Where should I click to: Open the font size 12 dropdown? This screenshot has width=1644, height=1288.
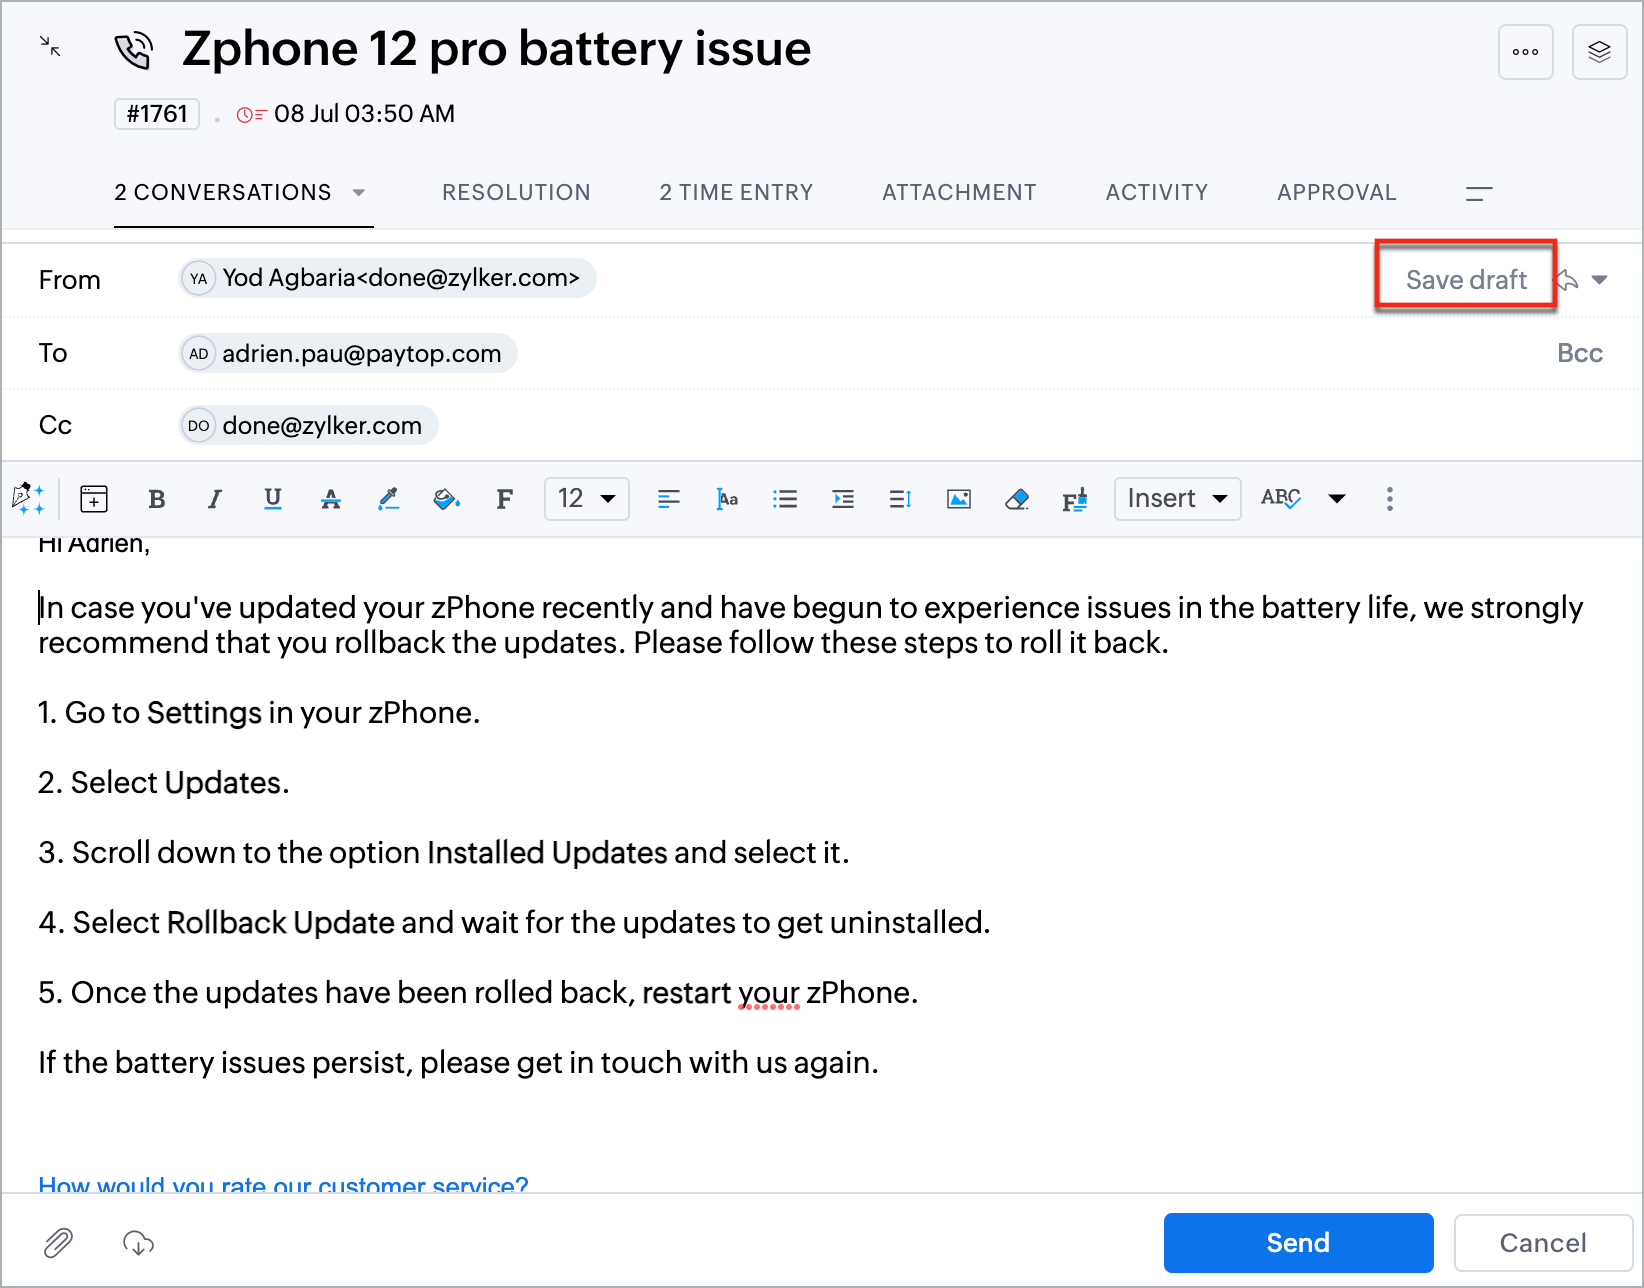(x=586, y=499)
